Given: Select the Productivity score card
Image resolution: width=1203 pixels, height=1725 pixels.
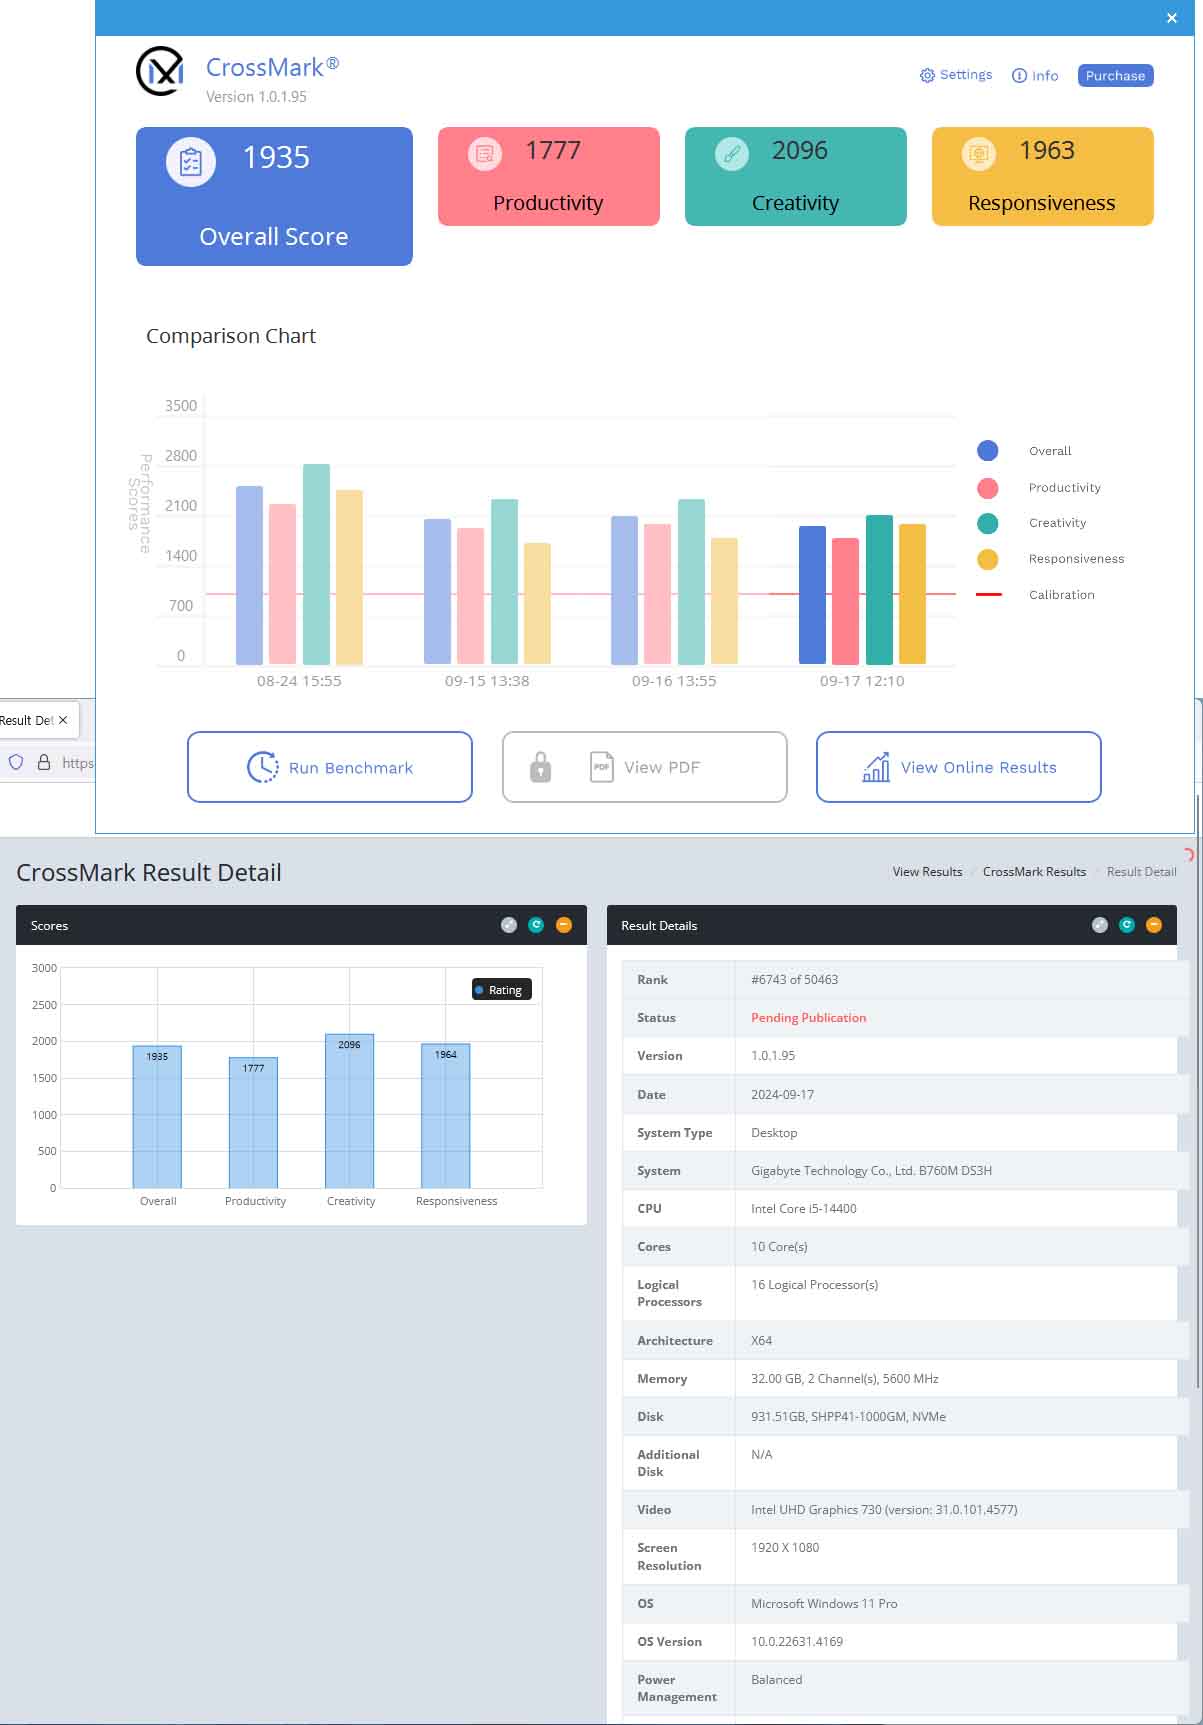Looking at the screenshot, I should 549,176.
